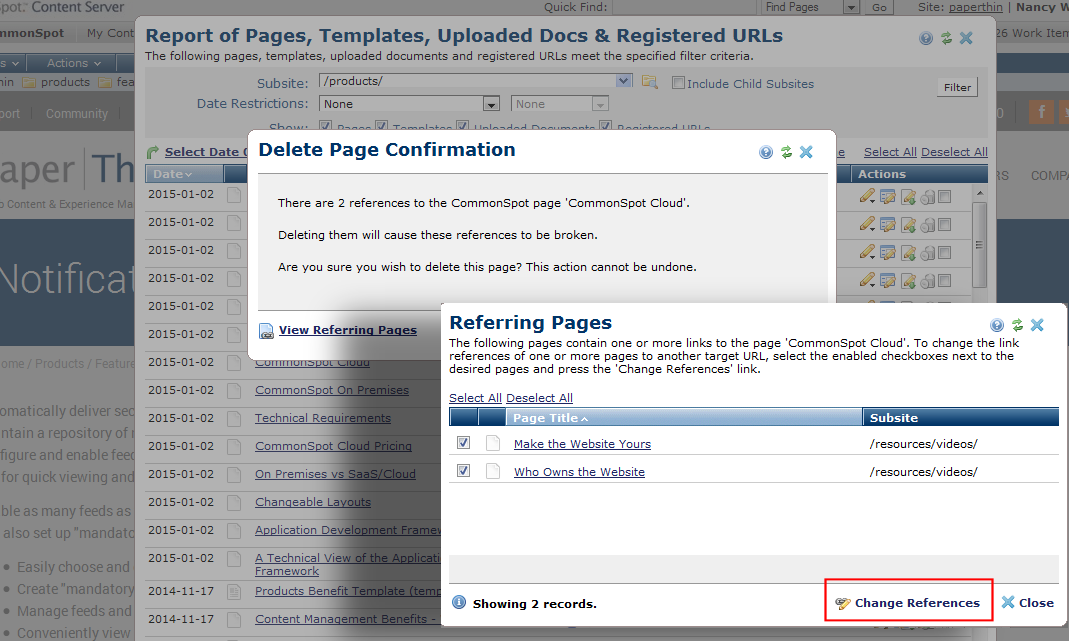The height and width of the screenshot is (641, 1069).
Task: Tick the selection checkbox in topmost Actions row
Action: [944, 197]
